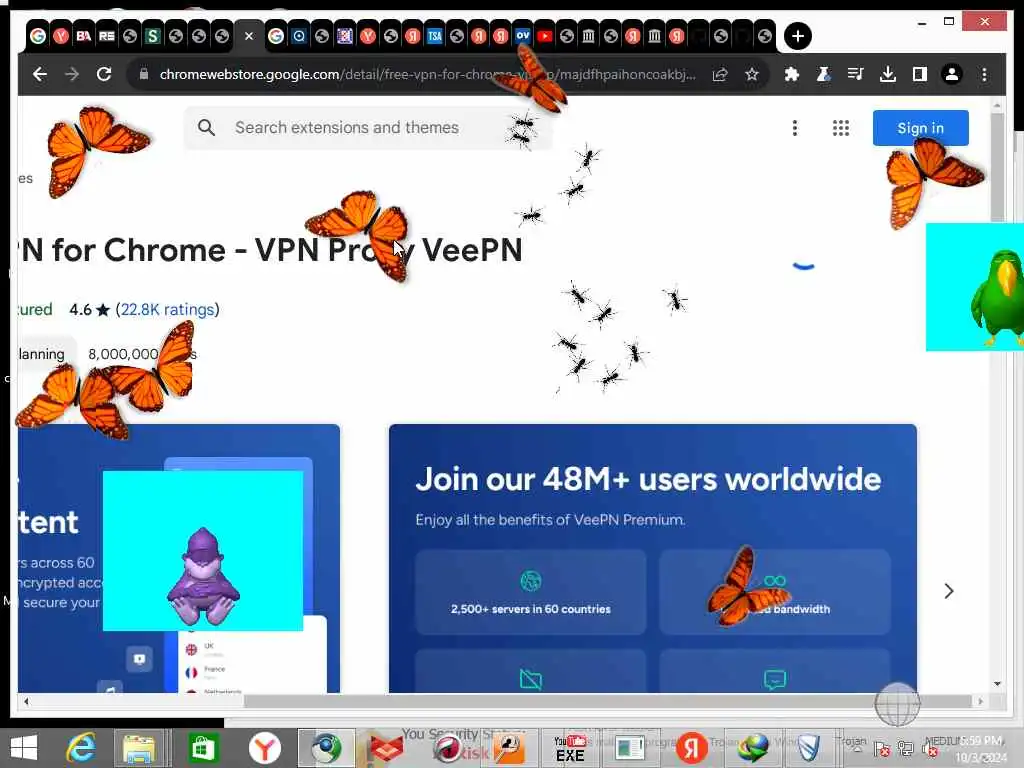Open a new tab with the plus button

coord(797,36)
